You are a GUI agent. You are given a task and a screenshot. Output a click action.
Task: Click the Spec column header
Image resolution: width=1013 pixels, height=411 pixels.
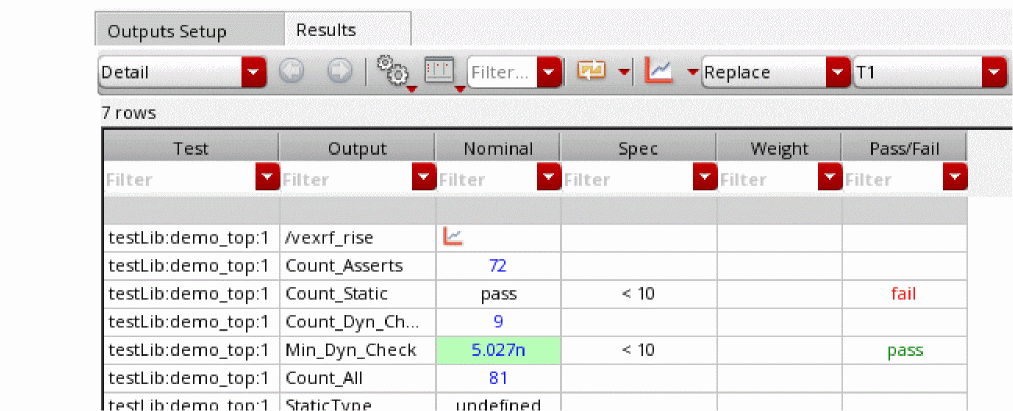(x=639, y=149)
